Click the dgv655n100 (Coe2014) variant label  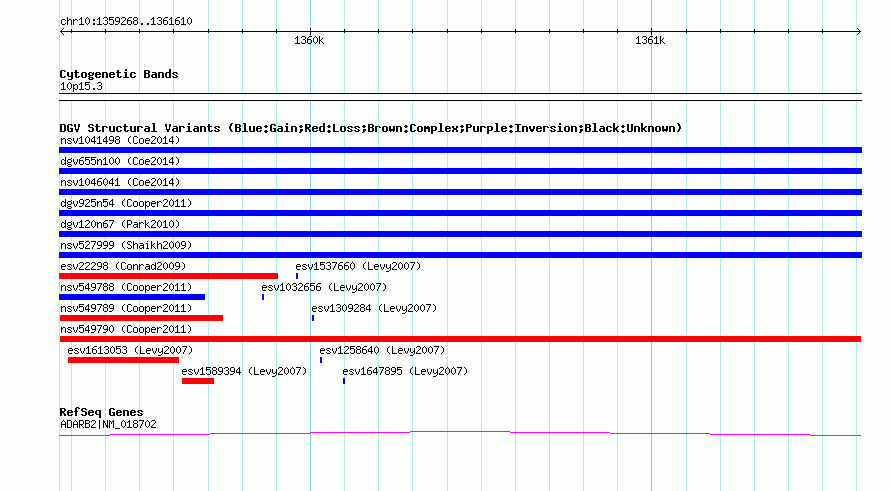click(x=120, y=161)
